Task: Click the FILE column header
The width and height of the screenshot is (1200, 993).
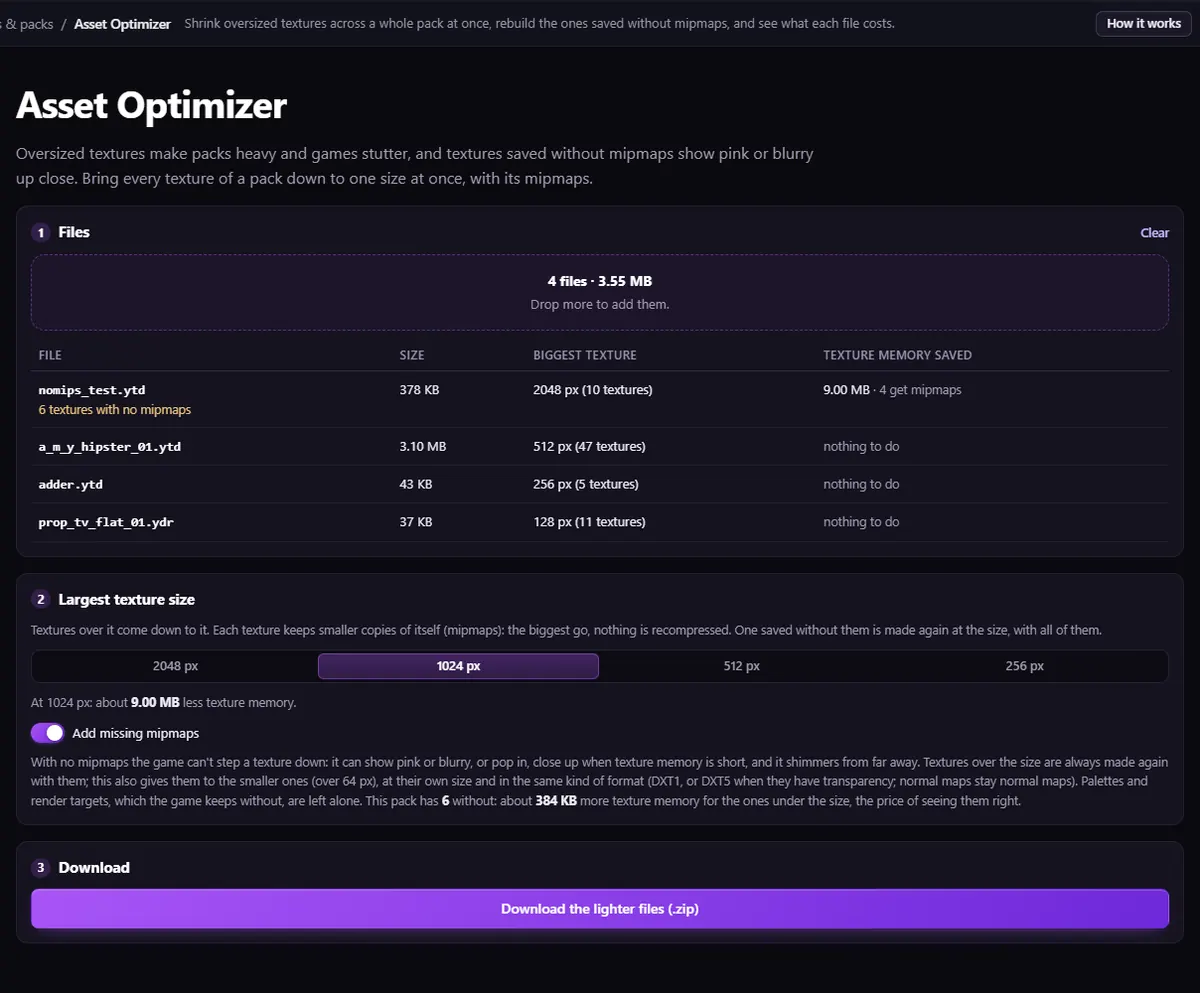Action: click(50, 355)
